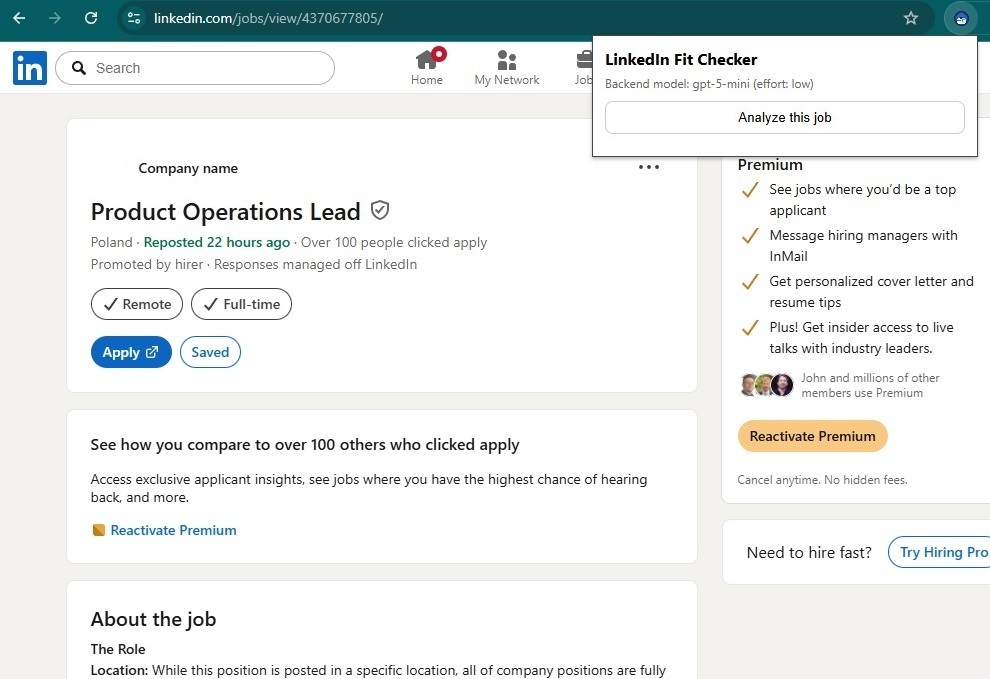Open the three-dot more options menu
The height and width of the screenshot is (679, 990).
point(649,167)
